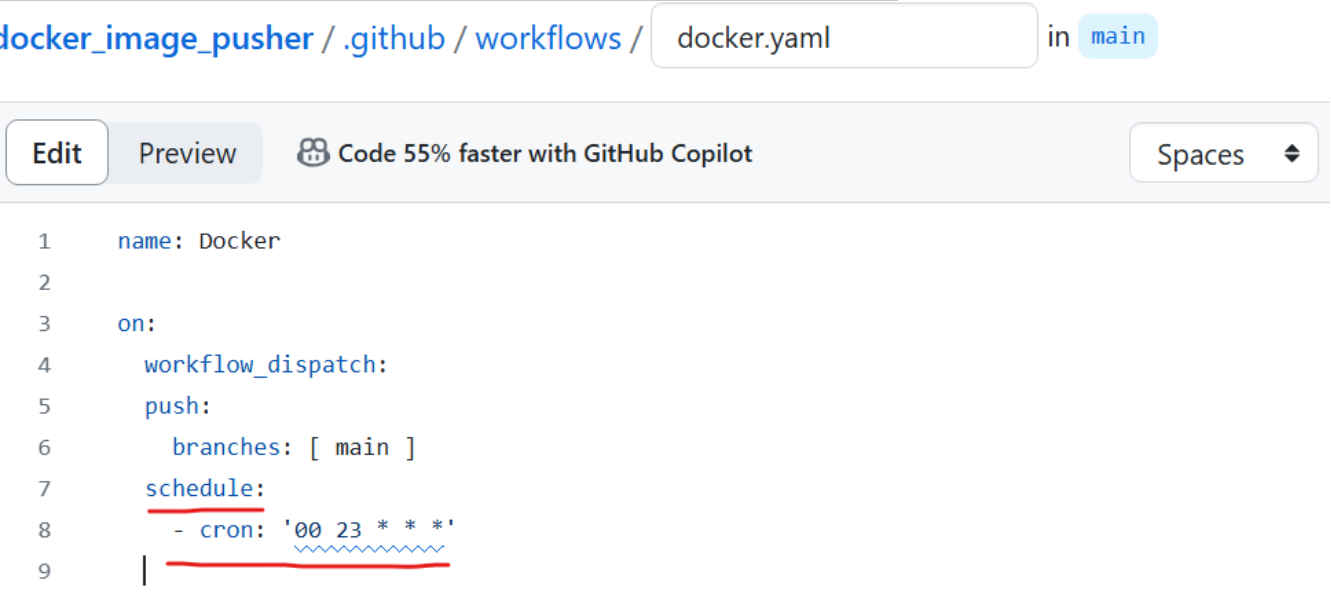Click the main branch label
Image resolution: width=1331 pixels, height=593 pixels.
click(1117, 37)
